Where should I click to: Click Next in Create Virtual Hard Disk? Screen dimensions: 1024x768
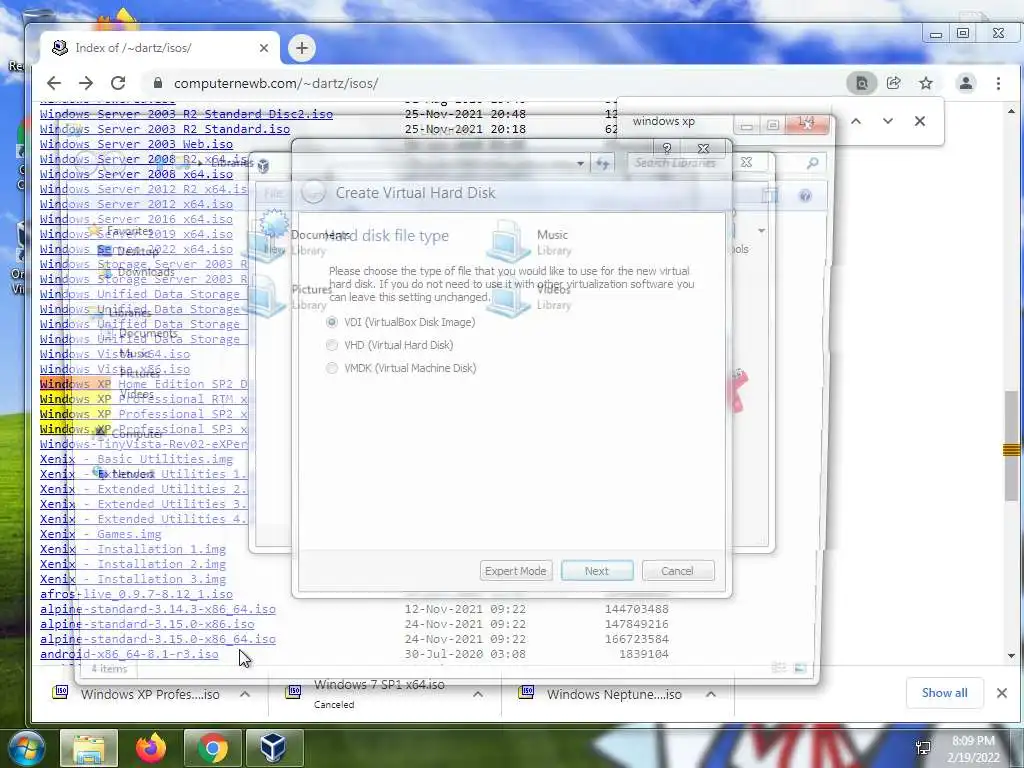coord(597,571)
